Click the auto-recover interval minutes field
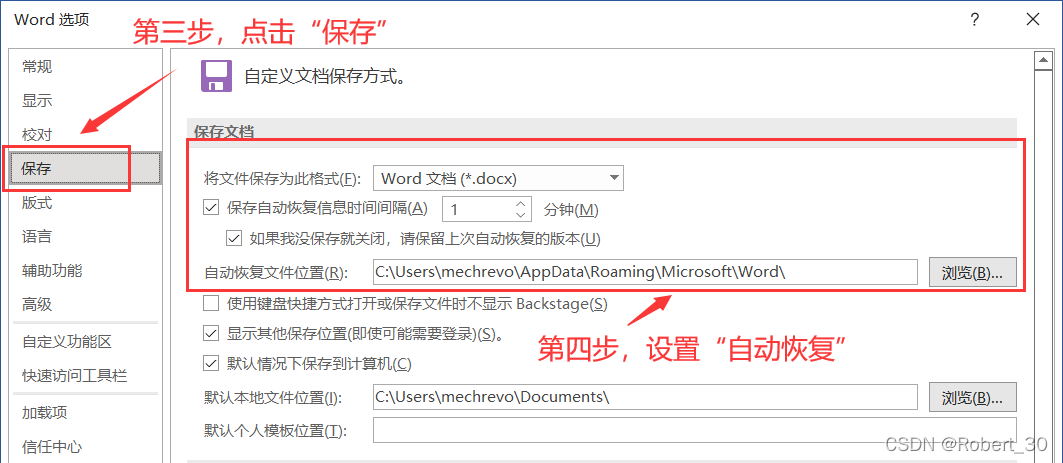The width and height of the screenshot is (1063, 463). pyautogui.click(x=478, y=209)
